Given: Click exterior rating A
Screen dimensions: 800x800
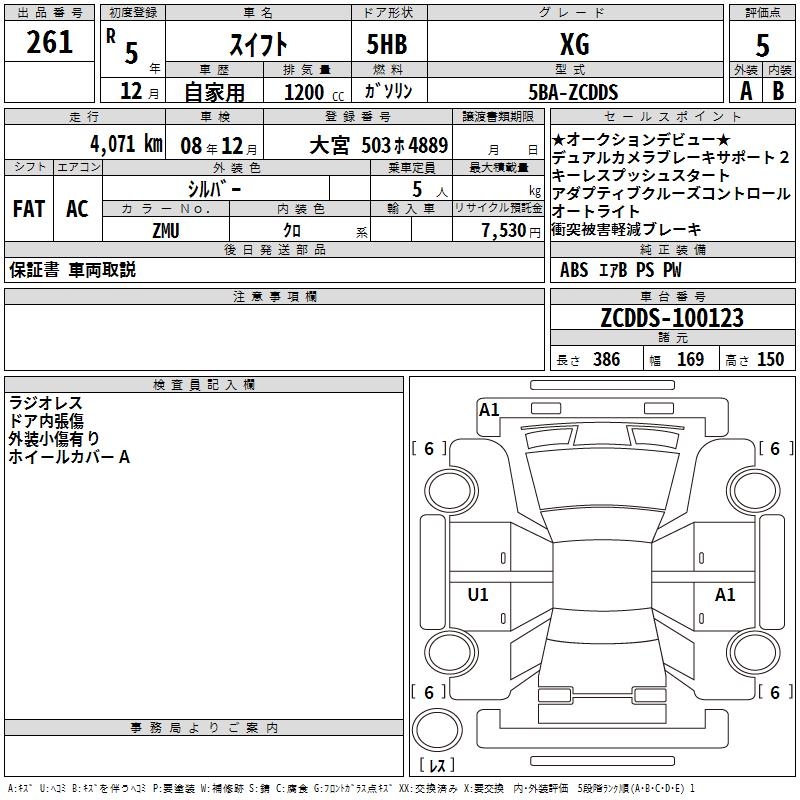Looking at the screenshot, I should 746,91.
